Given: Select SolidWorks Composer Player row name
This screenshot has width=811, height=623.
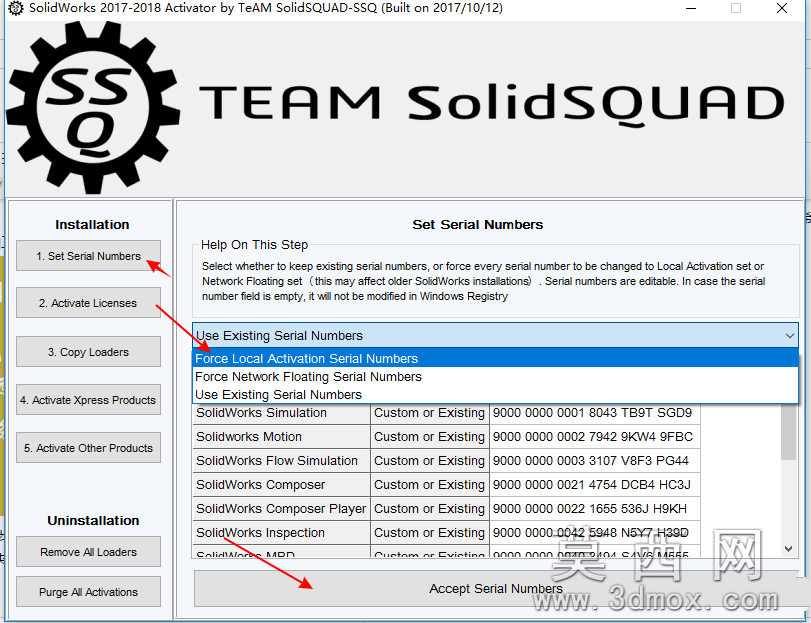Looking at the screenshot, I should (281, 508).
